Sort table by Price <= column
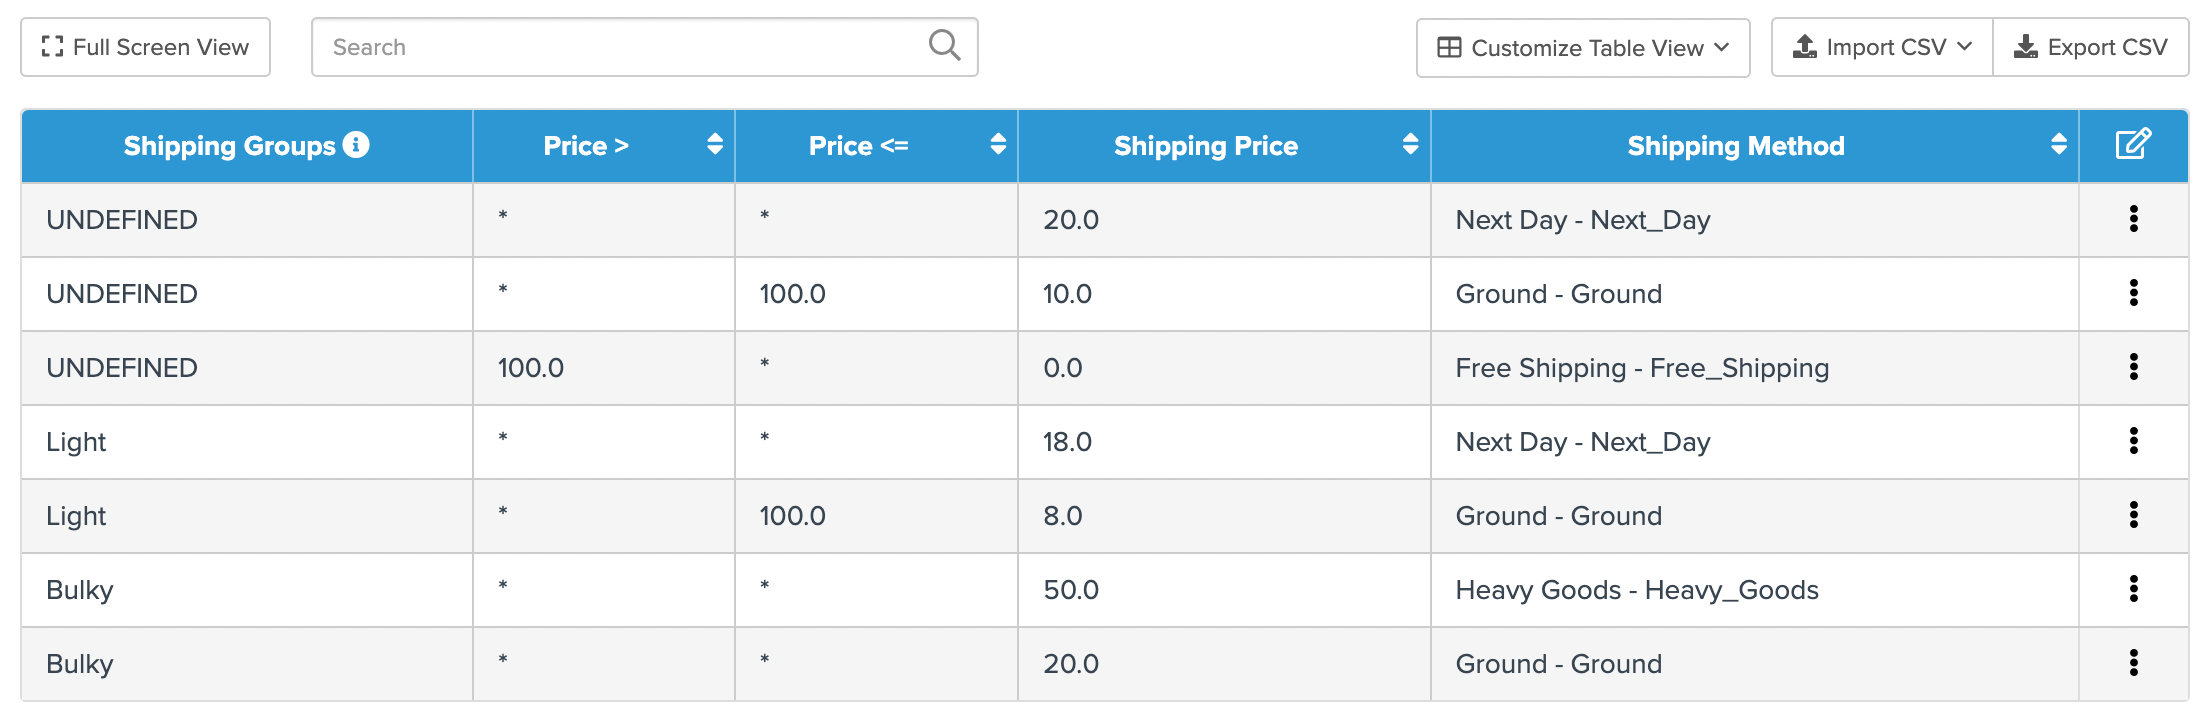Image resolution: width=2212 pixels, height=722 pixels. tap(997, 145)
